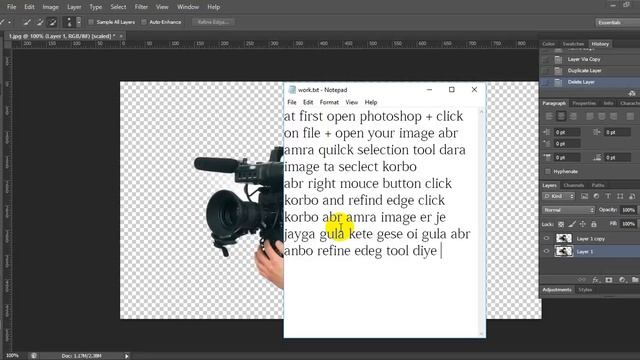Viewport: 640px width, 360px height.
Task: Open the Filter menu
Action: [x=141, y=7]
